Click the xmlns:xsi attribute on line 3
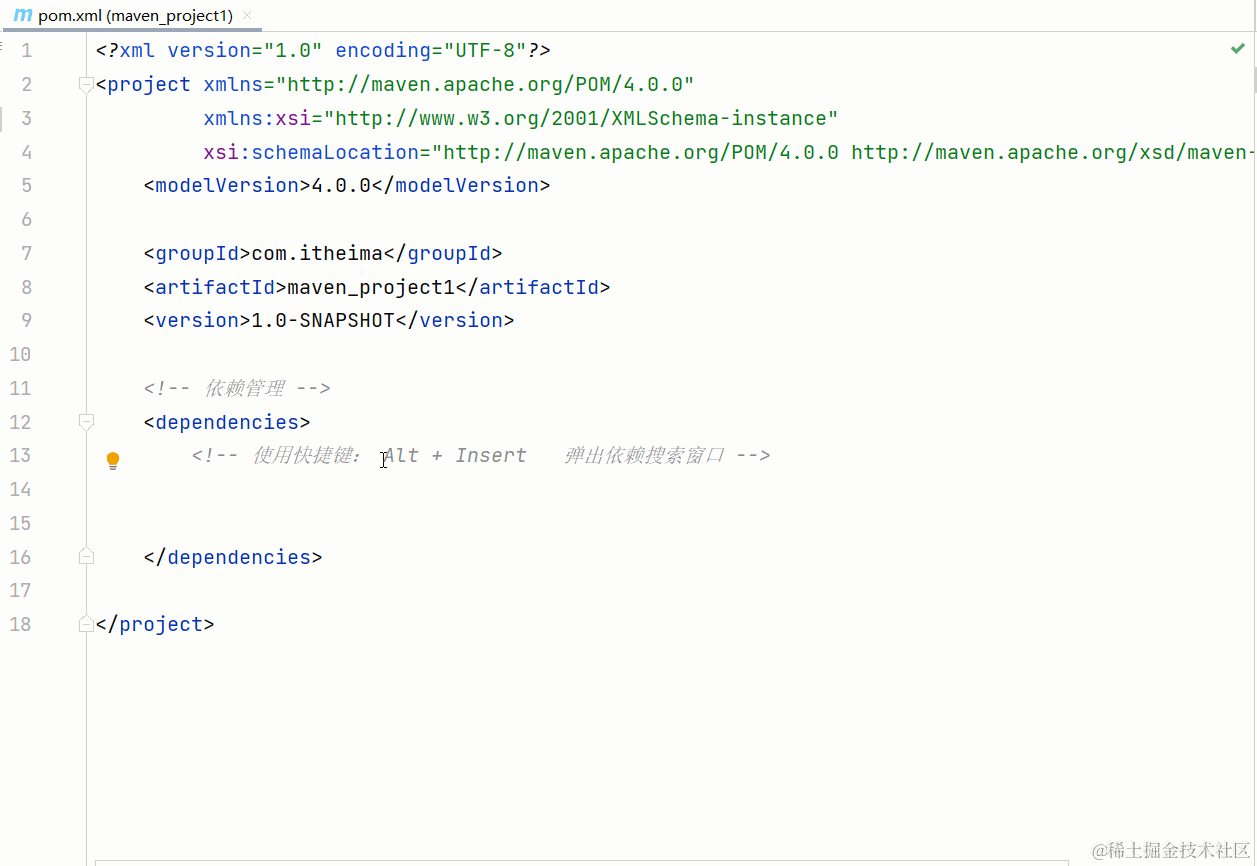This screenshot has height=866, width=1257. [257, 118]
